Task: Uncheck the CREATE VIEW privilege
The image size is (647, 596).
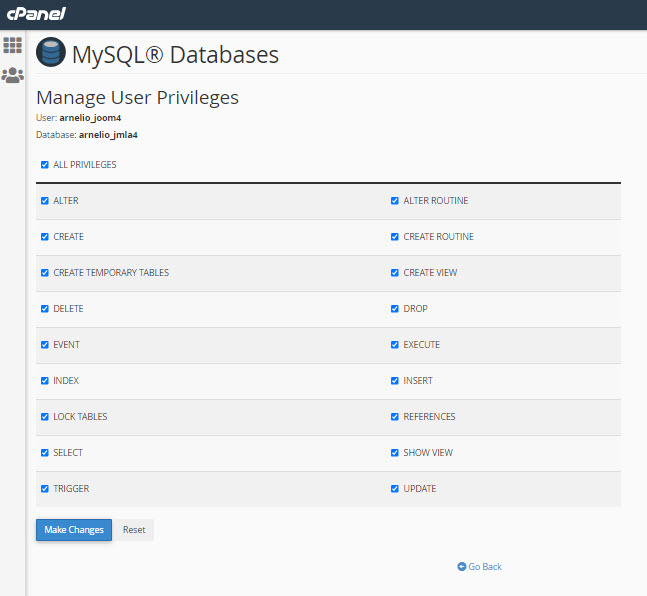Action: (395, 273)
